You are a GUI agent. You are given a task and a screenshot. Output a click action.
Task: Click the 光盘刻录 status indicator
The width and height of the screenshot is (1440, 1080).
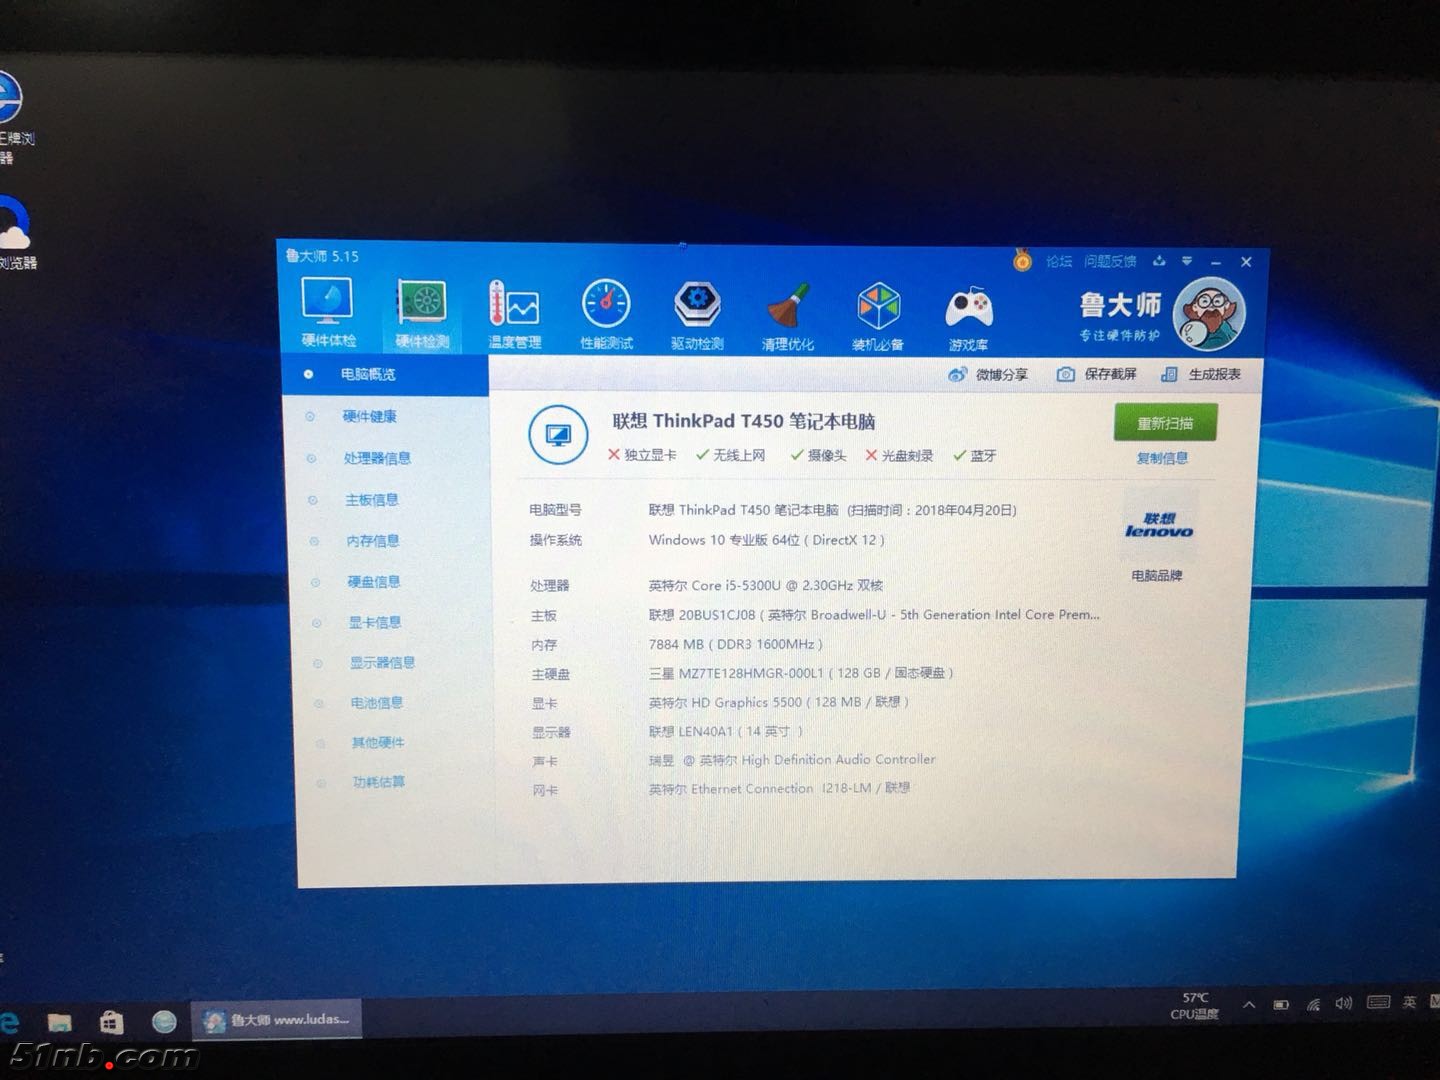click(899, 456)
